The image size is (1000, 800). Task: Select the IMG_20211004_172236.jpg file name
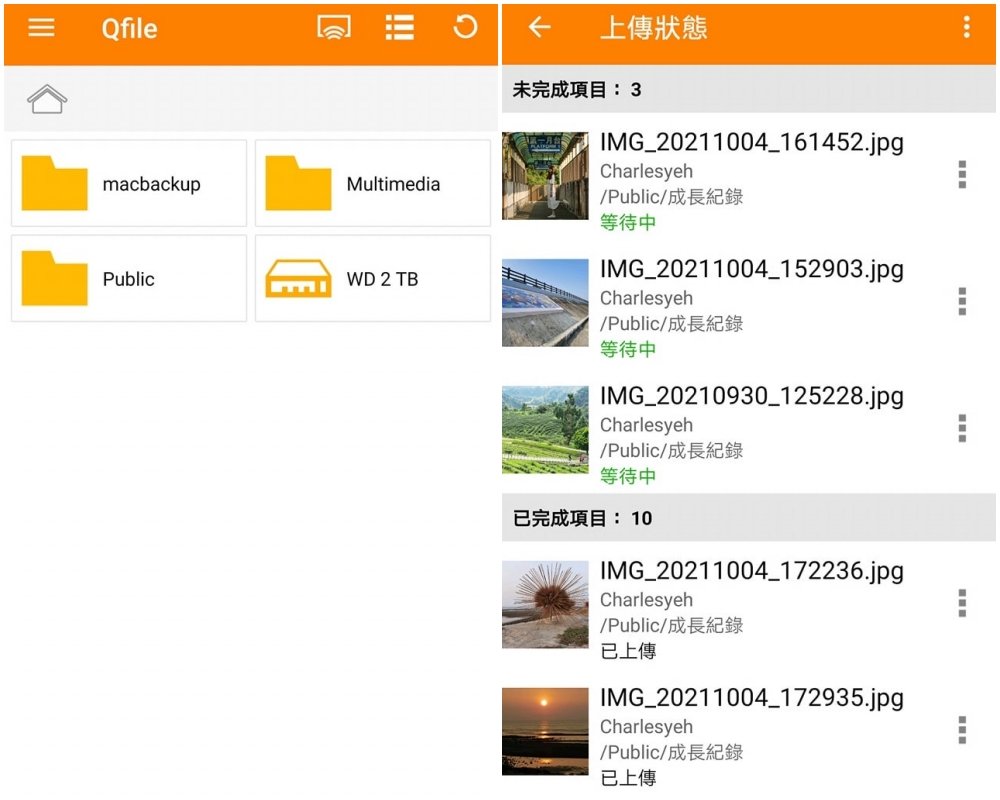pyautogui.click(x=751, y=571)
